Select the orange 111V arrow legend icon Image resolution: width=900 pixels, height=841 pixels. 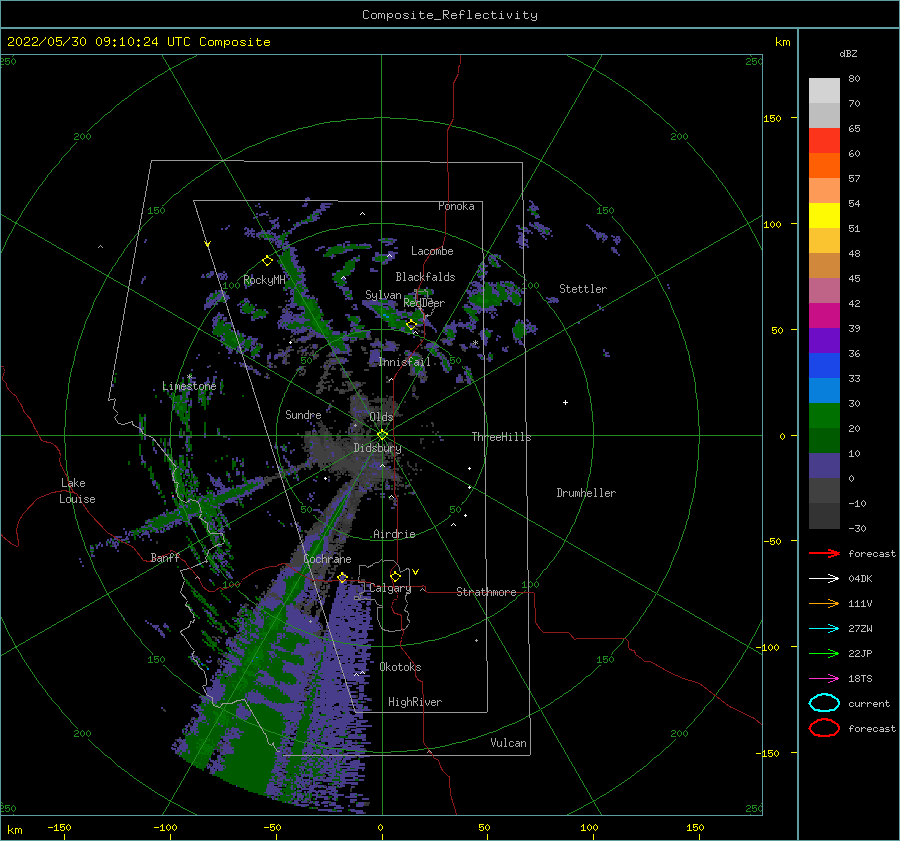[x=824, y=603]
